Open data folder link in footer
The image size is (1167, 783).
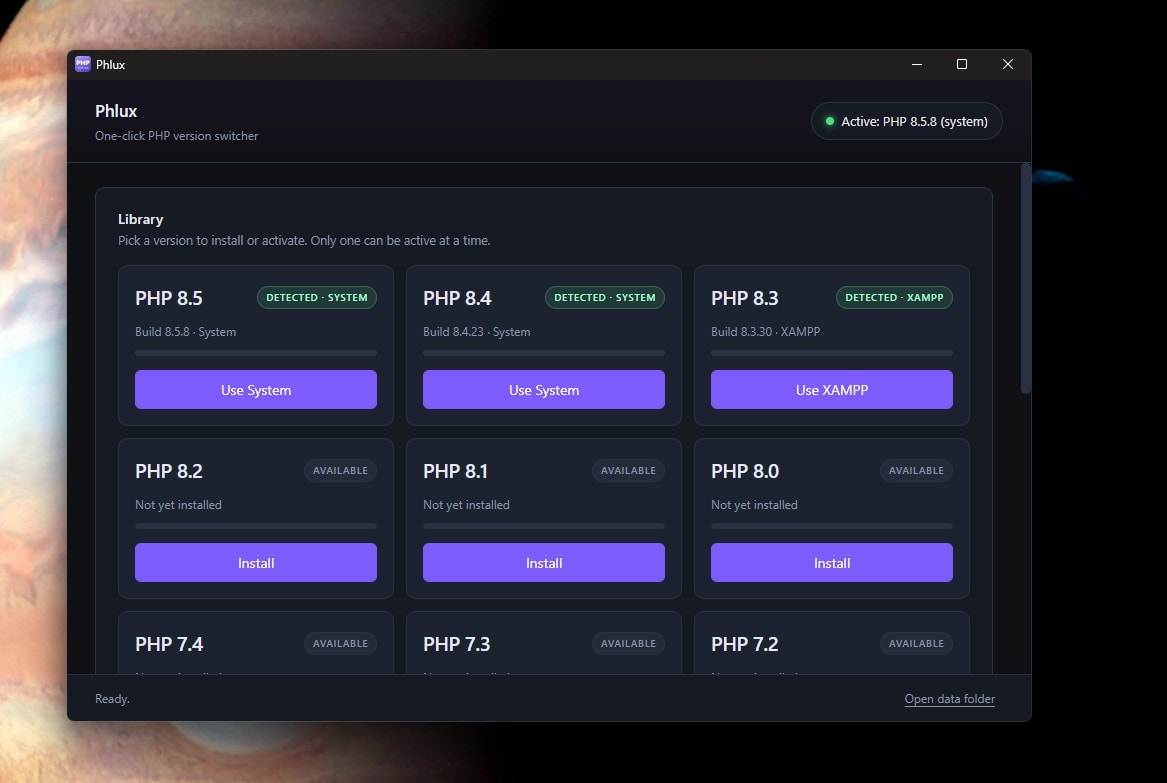(x=949, y=699)
